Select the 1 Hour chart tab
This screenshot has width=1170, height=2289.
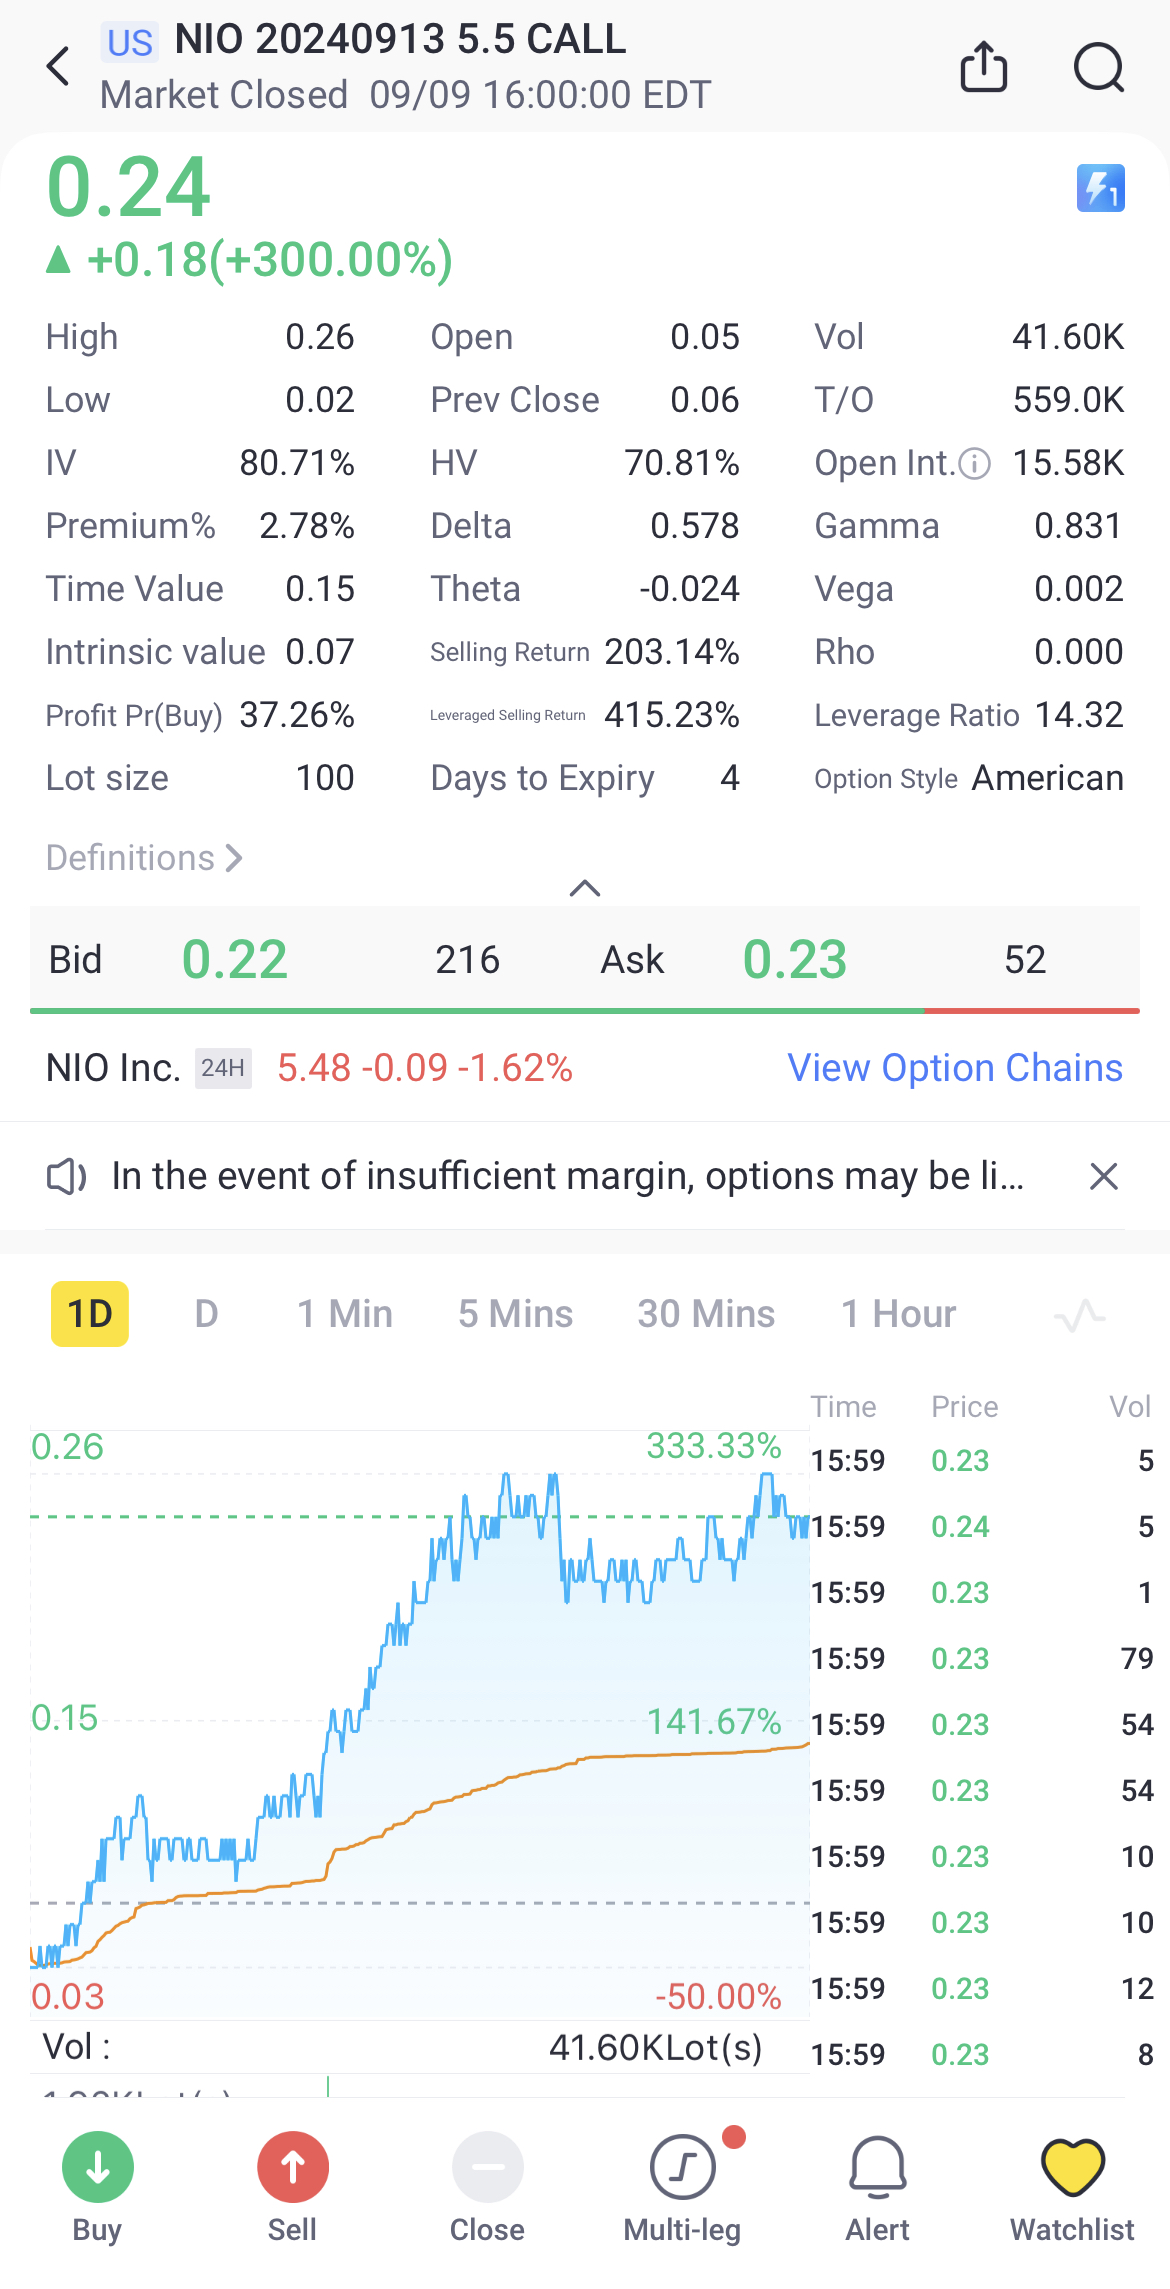[x=898, y=1314]
